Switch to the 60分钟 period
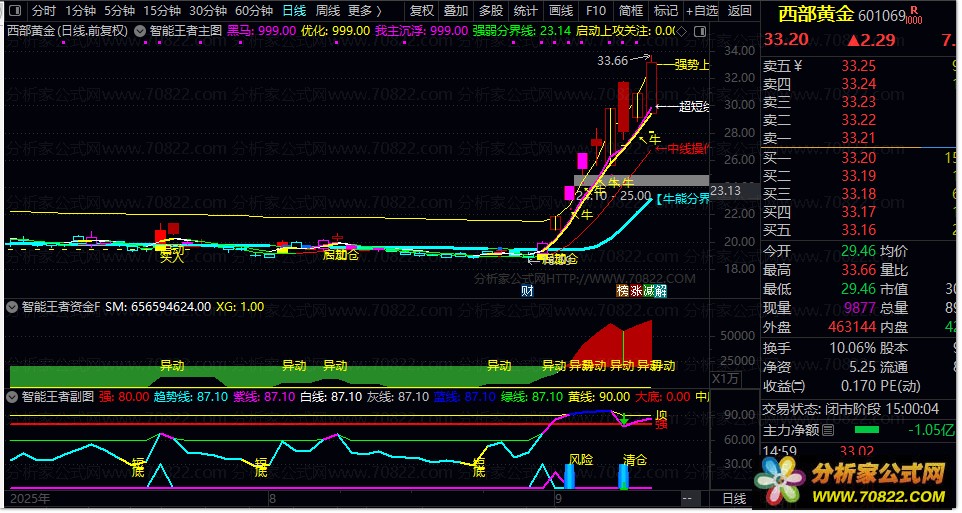The image size is (962, 513). pos(254,10)
